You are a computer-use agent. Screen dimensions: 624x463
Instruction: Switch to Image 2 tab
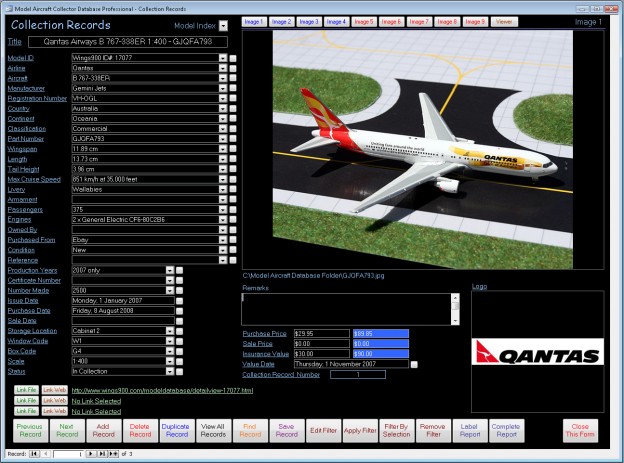(281, 22)
